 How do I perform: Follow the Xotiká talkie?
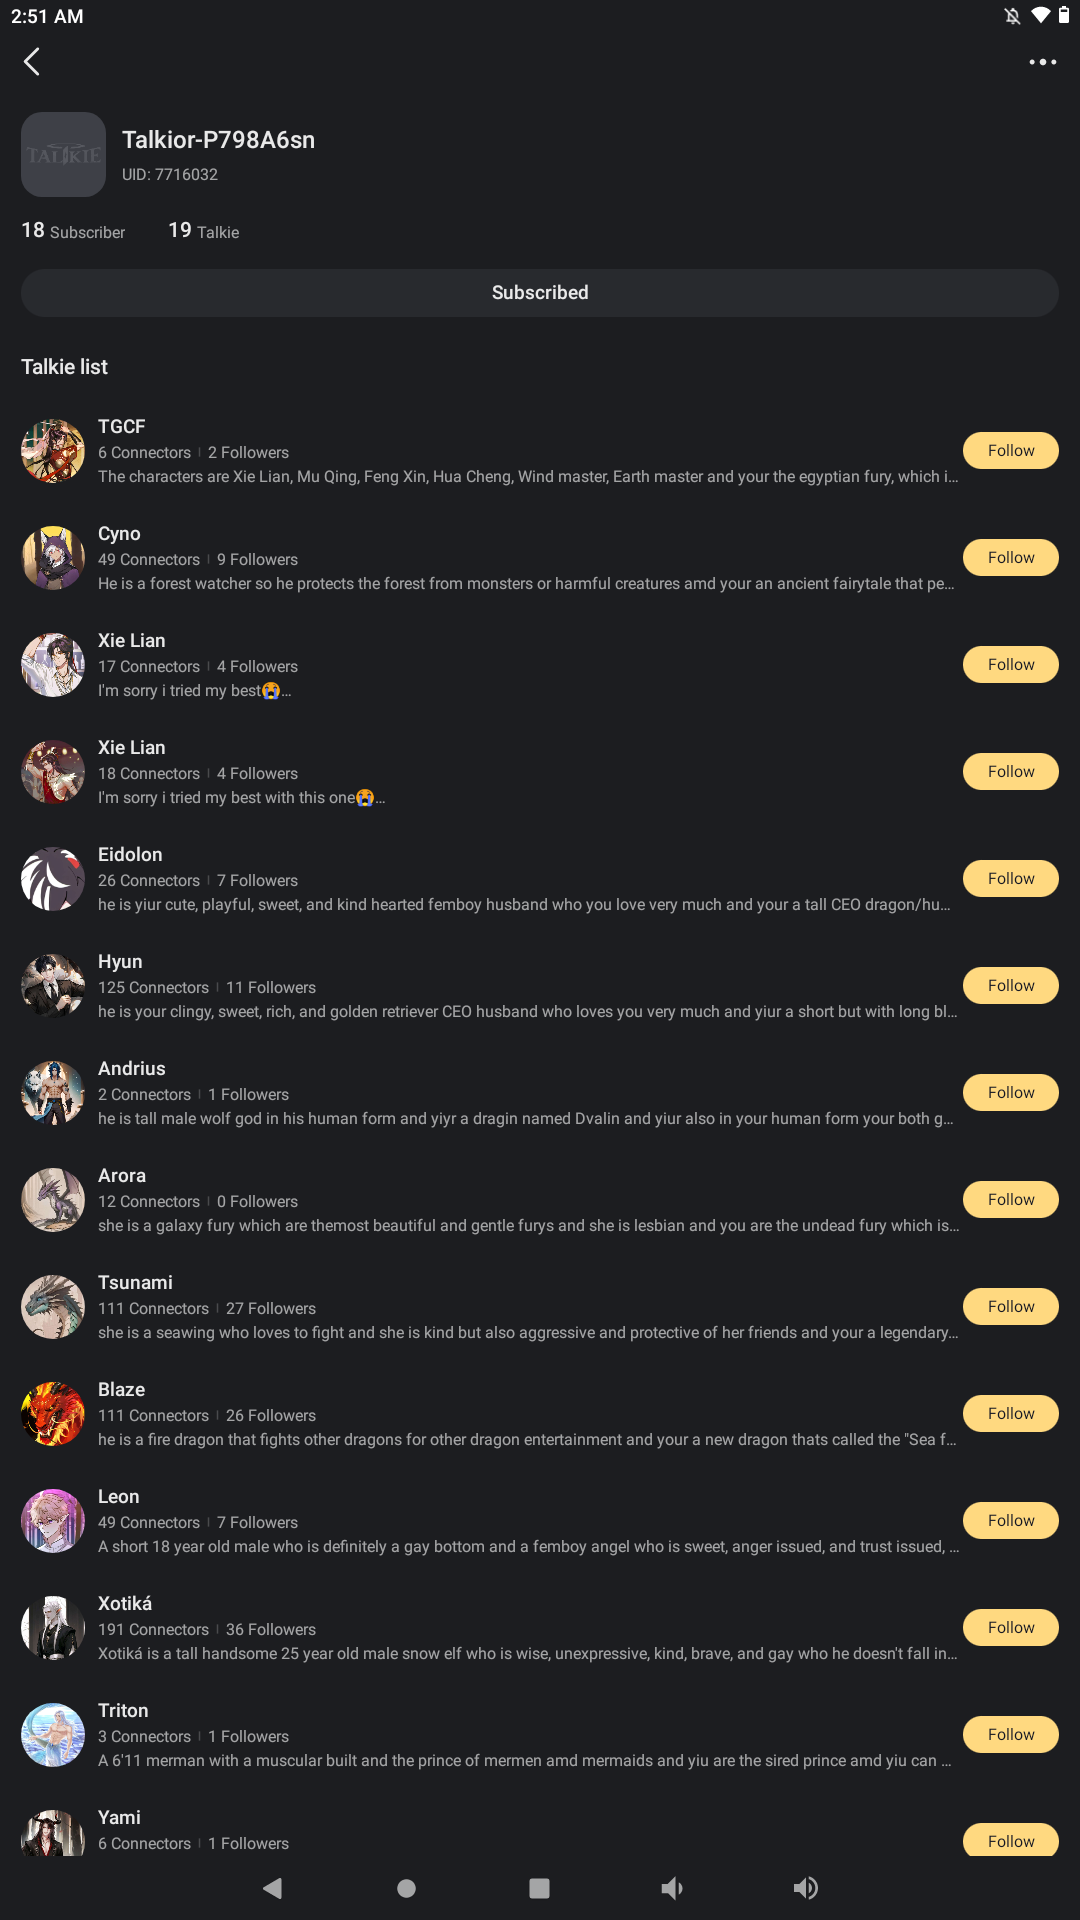click(x=1011, y=1628)
